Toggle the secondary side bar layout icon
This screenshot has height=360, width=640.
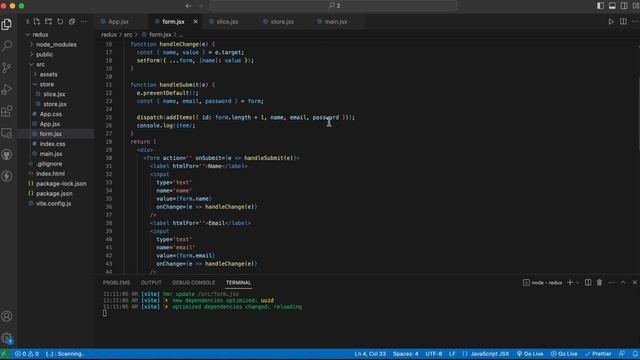click(x=624, y=6)
